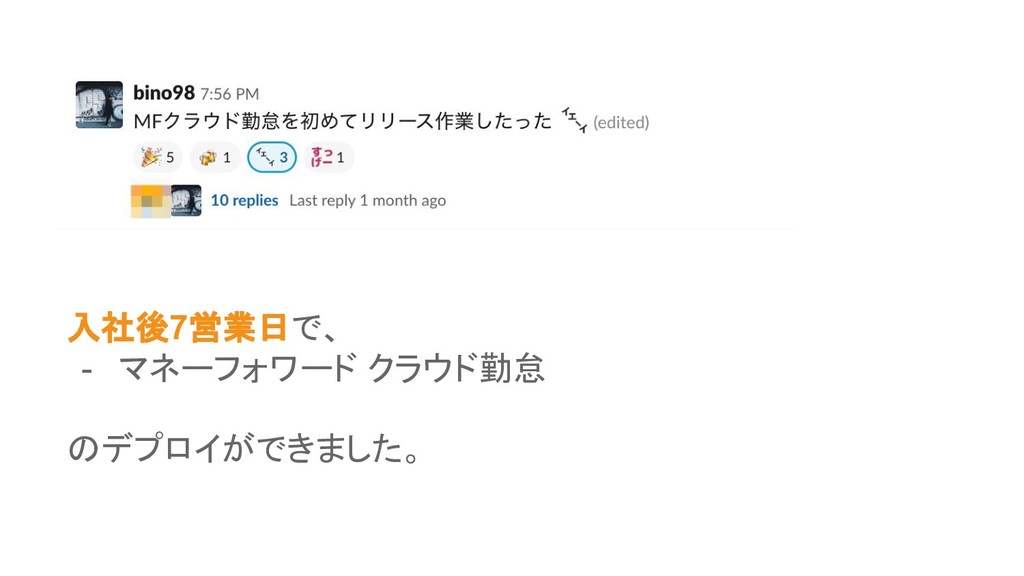Add to the clinking beers reaction
Image resolution: width=1024 pixels, height=576 pixels.
pos(215,157)
